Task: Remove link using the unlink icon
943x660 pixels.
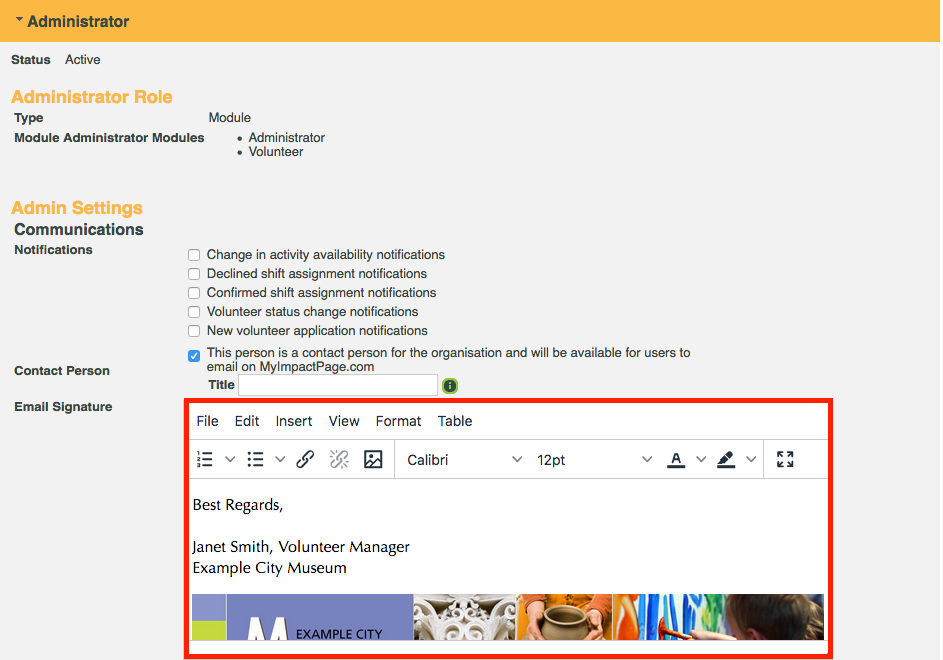Action: pos(339,460)
